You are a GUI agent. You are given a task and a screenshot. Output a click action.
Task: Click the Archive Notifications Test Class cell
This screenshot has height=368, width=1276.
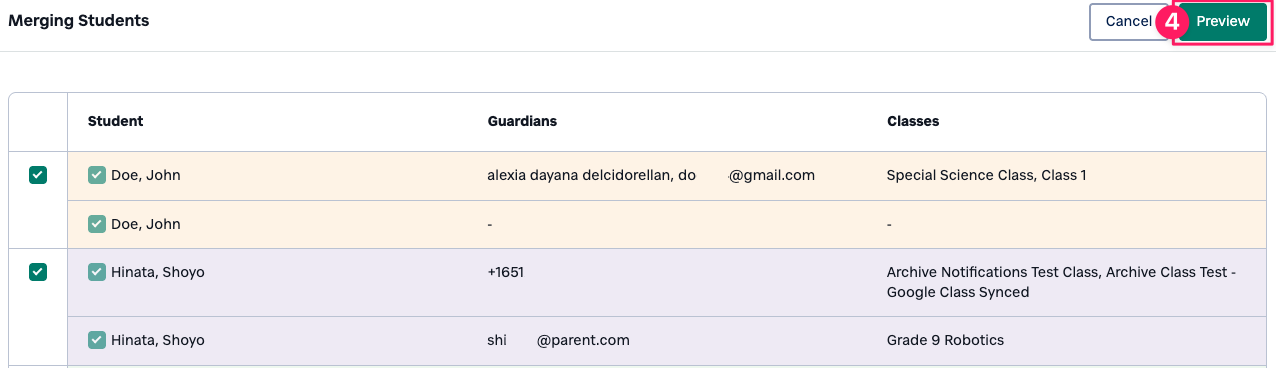(1062, 282)
